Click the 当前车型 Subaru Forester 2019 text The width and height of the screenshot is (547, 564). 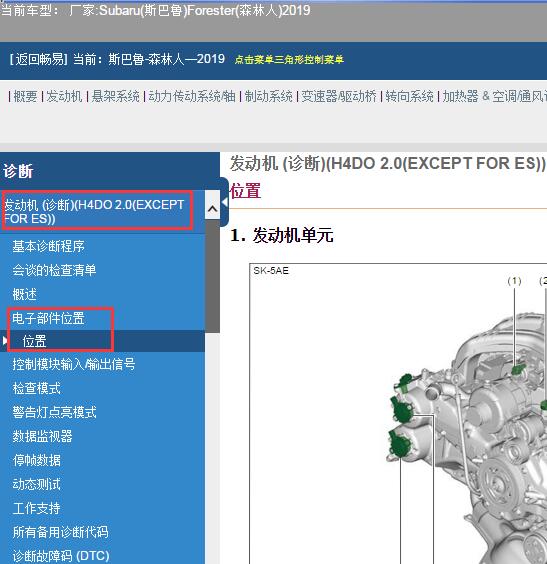(155, 10)
